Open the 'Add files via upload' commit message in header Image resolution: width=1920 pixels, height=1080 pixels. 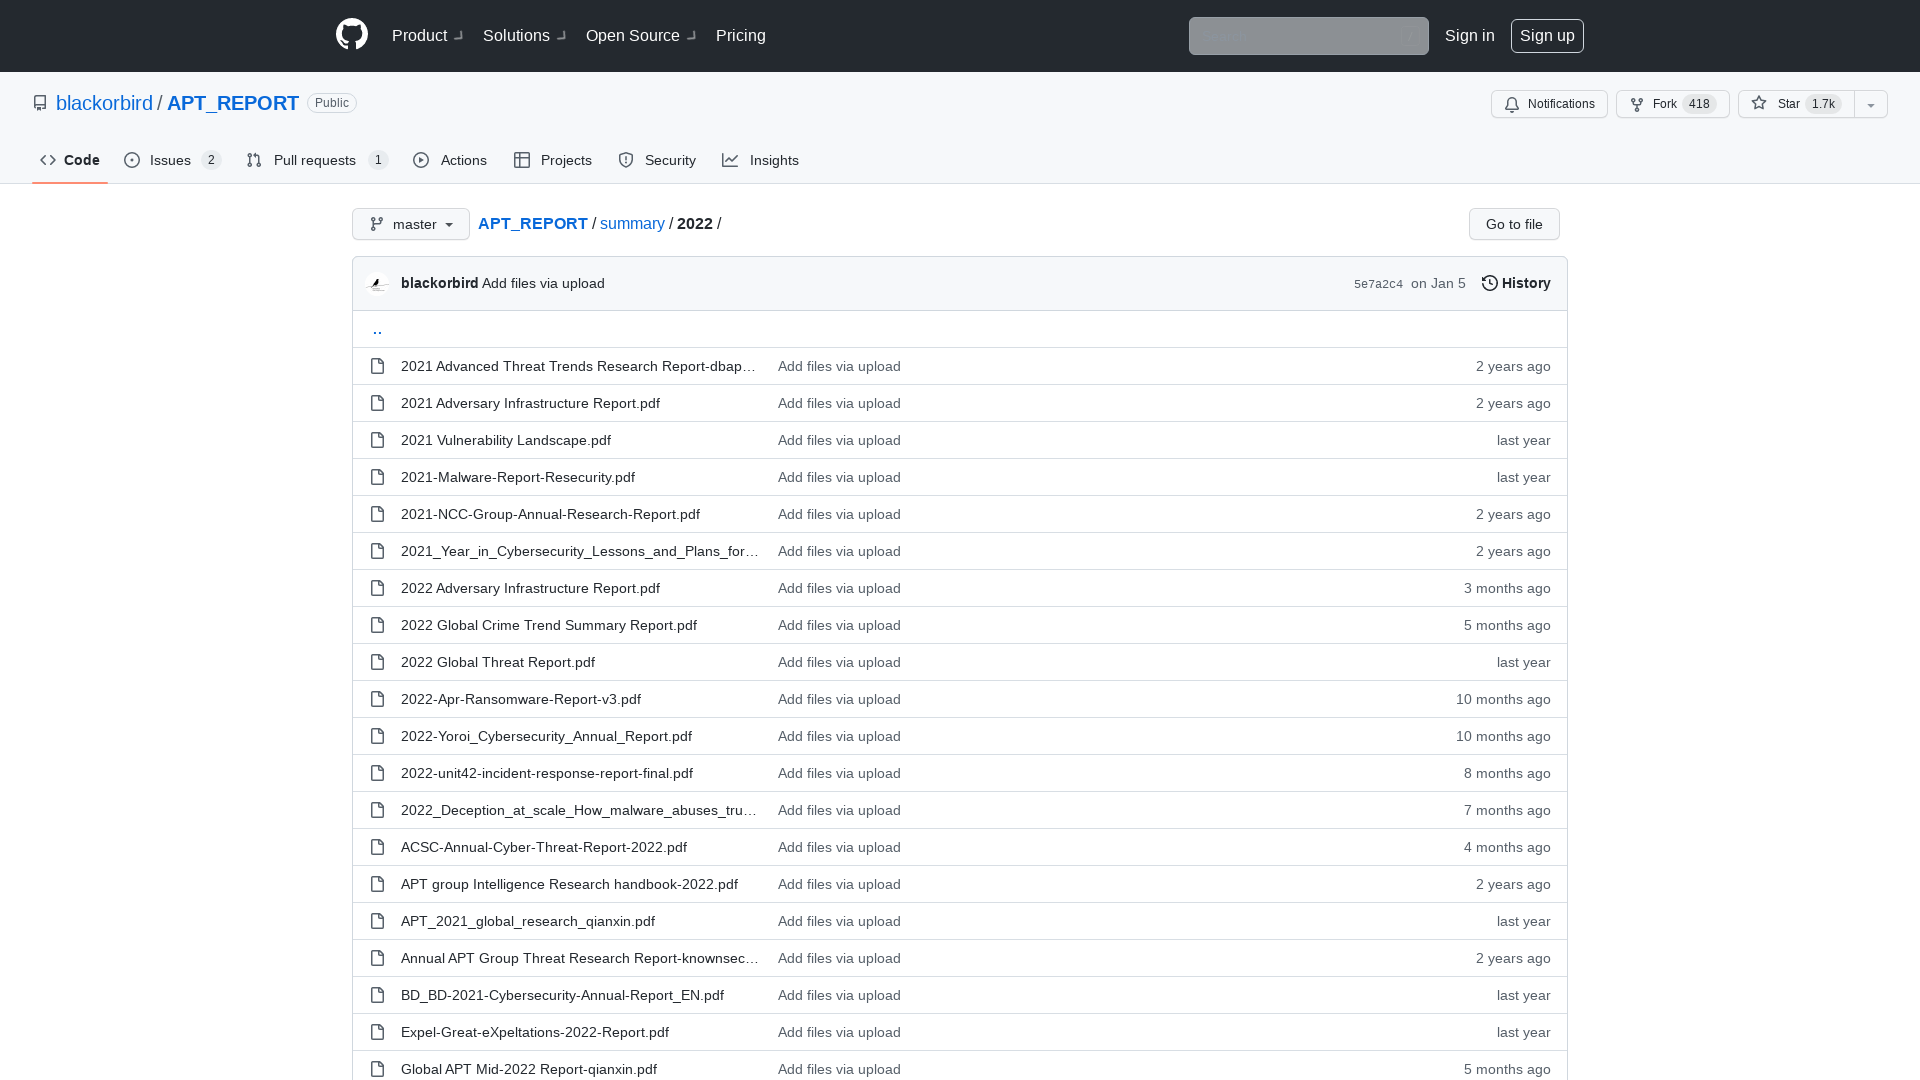coord(543,283)
